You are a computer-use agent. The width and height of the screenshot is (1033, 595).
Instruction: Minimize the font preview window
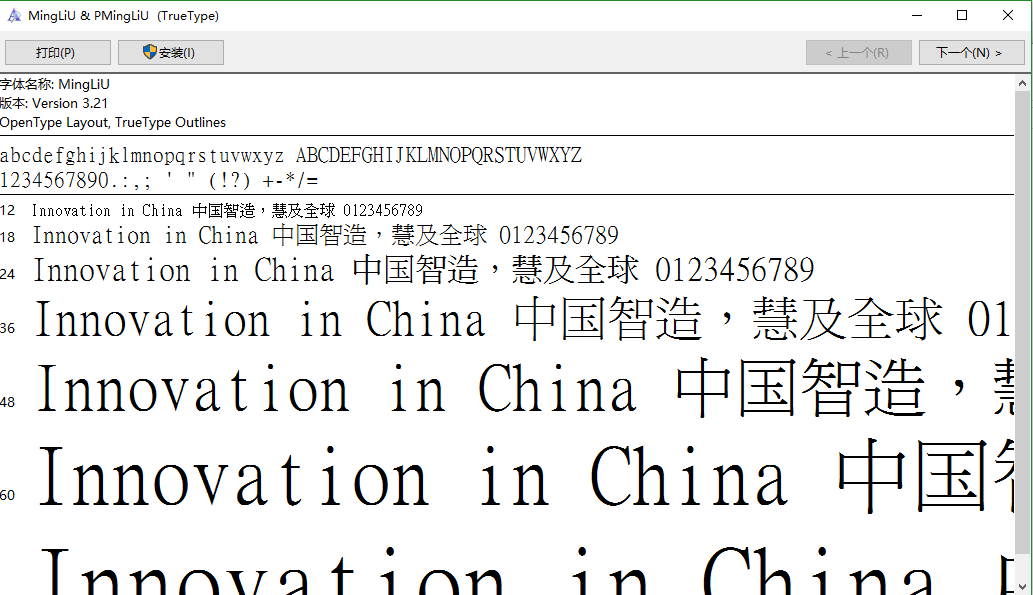coord(916,15)
